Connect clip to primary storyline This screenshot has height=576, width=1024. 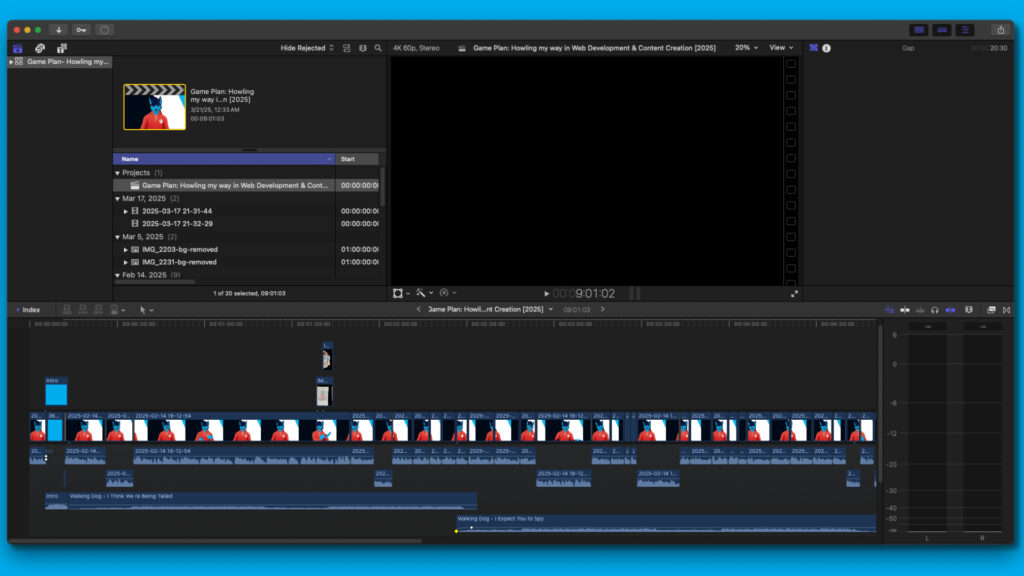[67, 310]
